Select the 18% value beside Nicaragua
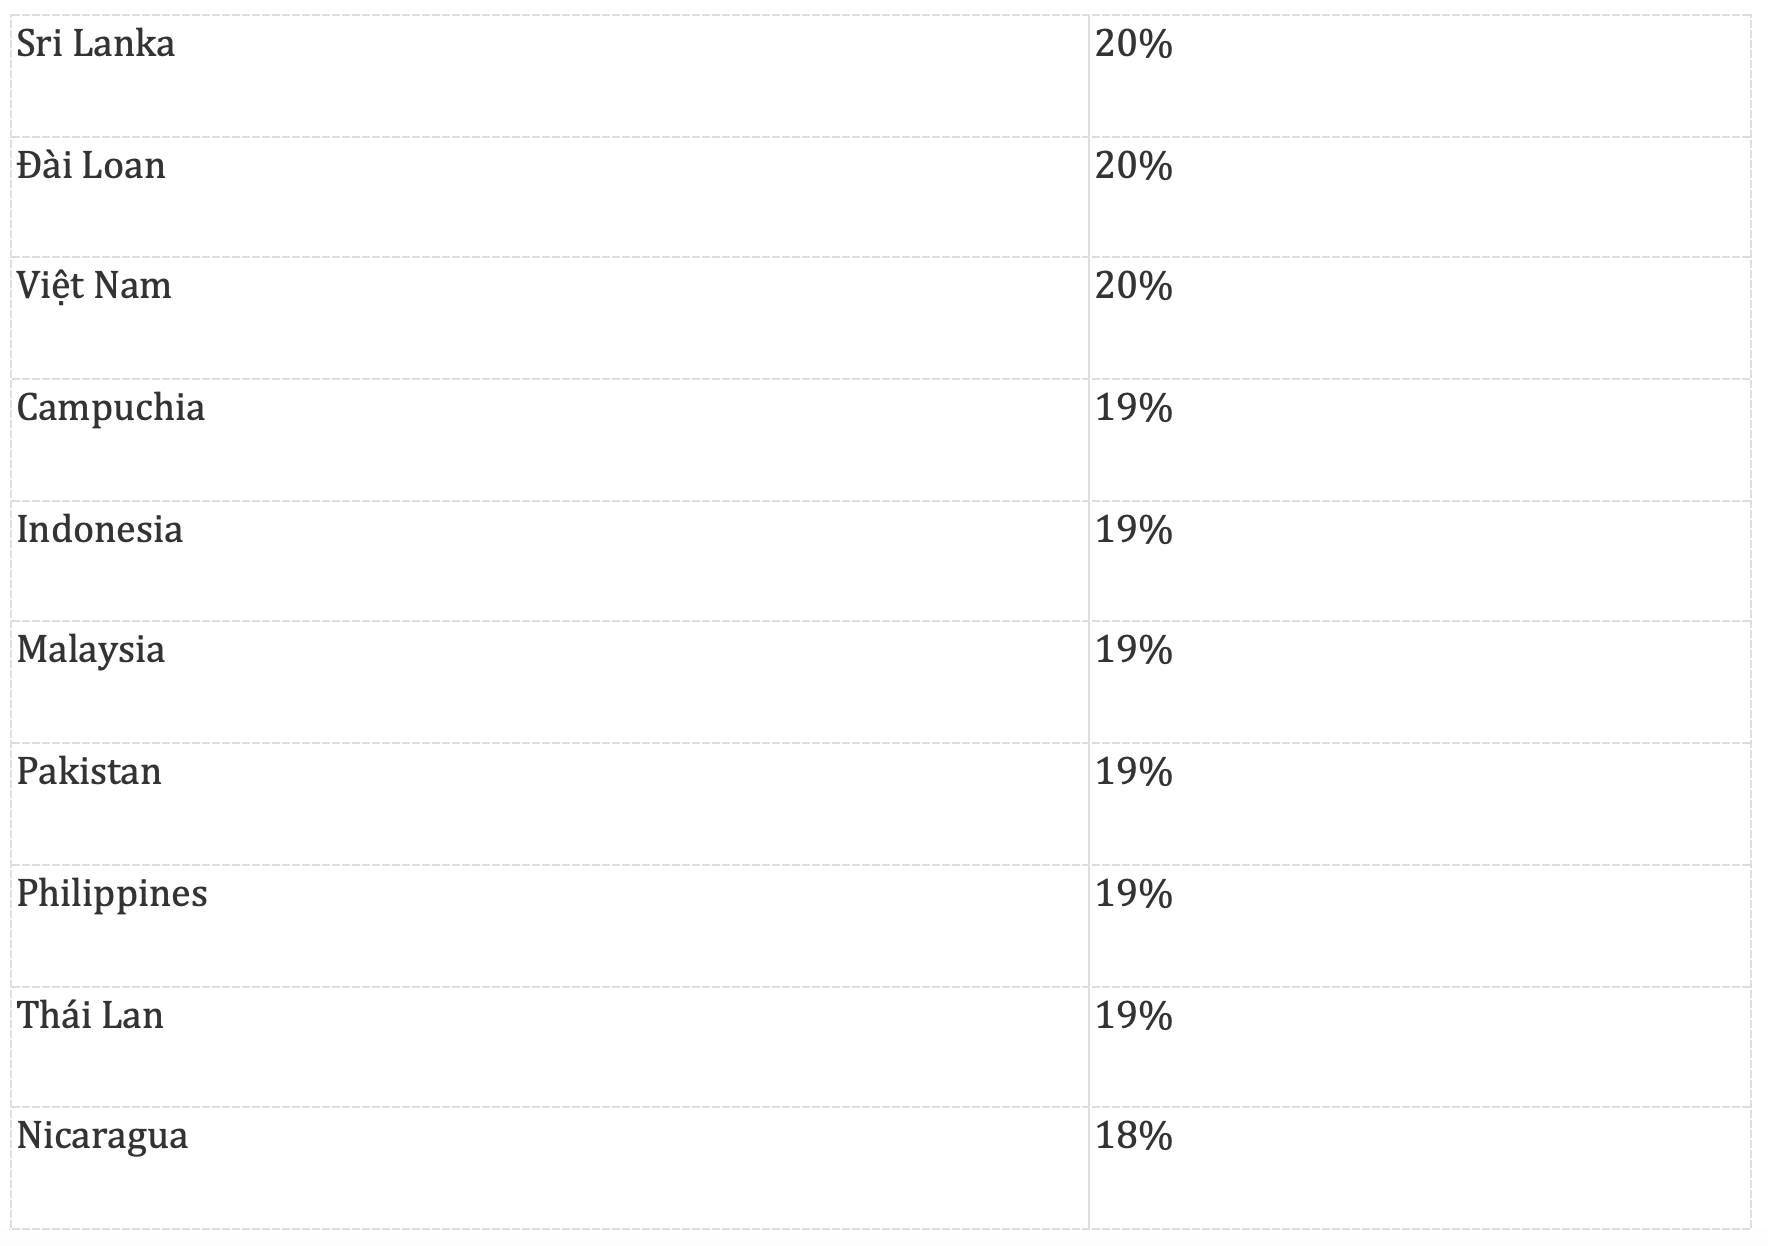Screen dimensions: 1768x1246 pos(1133,1137)
